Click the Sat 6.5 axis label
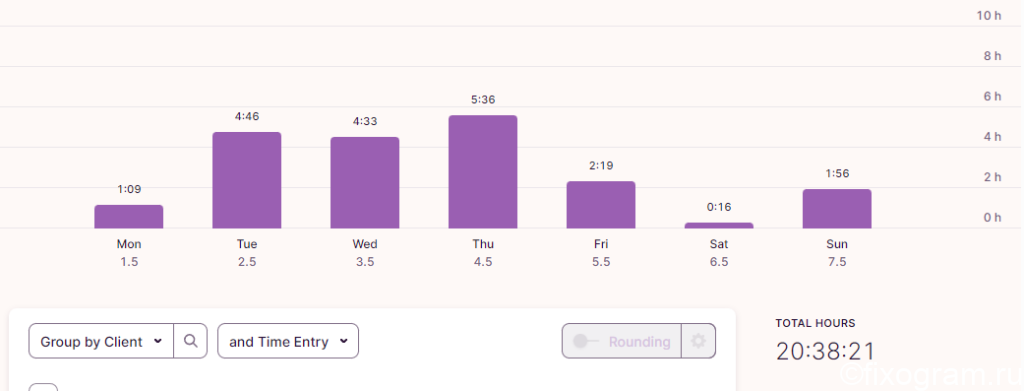Viewport: 1024px width, 391px height. [719, 253]
